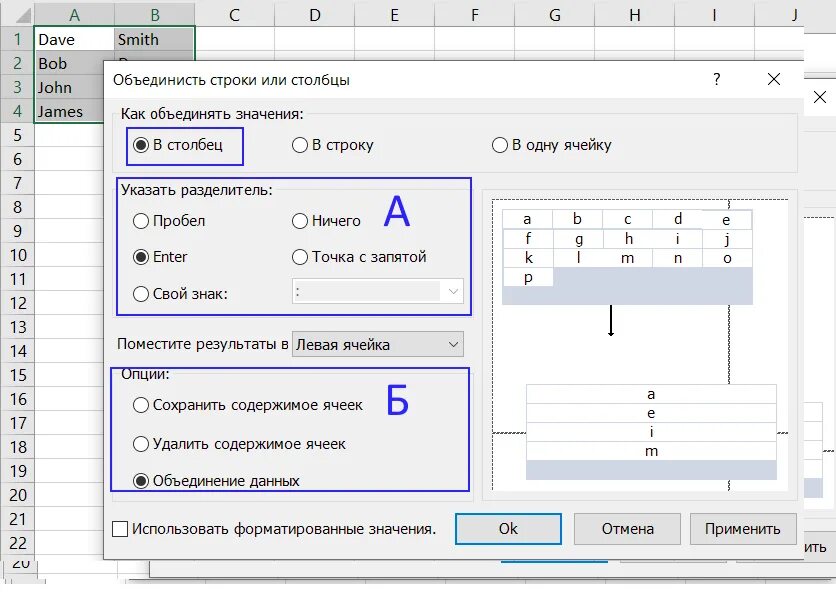Select column A header
The image size is (836, 600).
(x=74, y=15)
